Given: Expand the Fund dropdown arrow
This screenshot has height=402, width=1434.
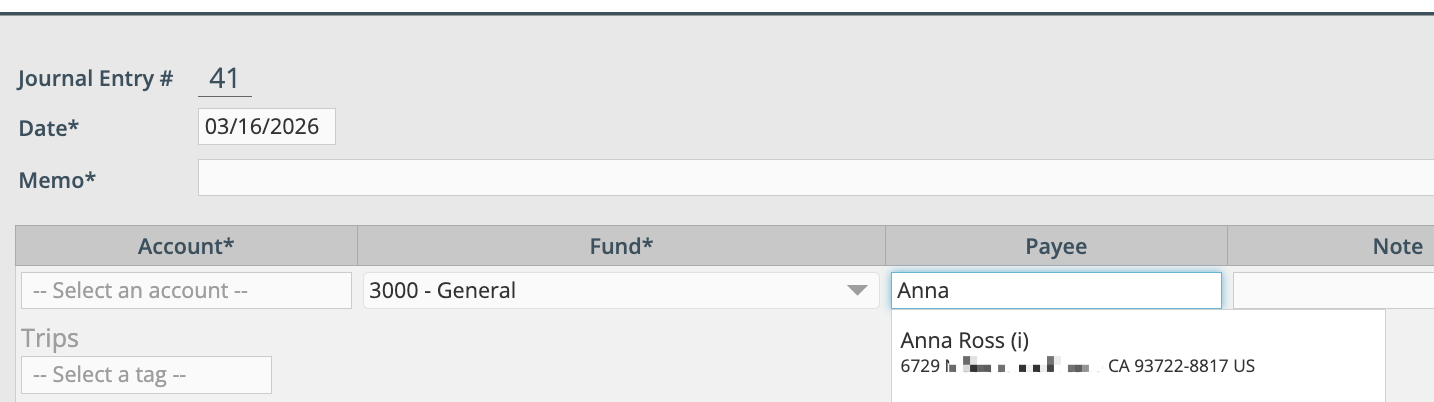Looking at the screenshot, I should coord(856,291).
